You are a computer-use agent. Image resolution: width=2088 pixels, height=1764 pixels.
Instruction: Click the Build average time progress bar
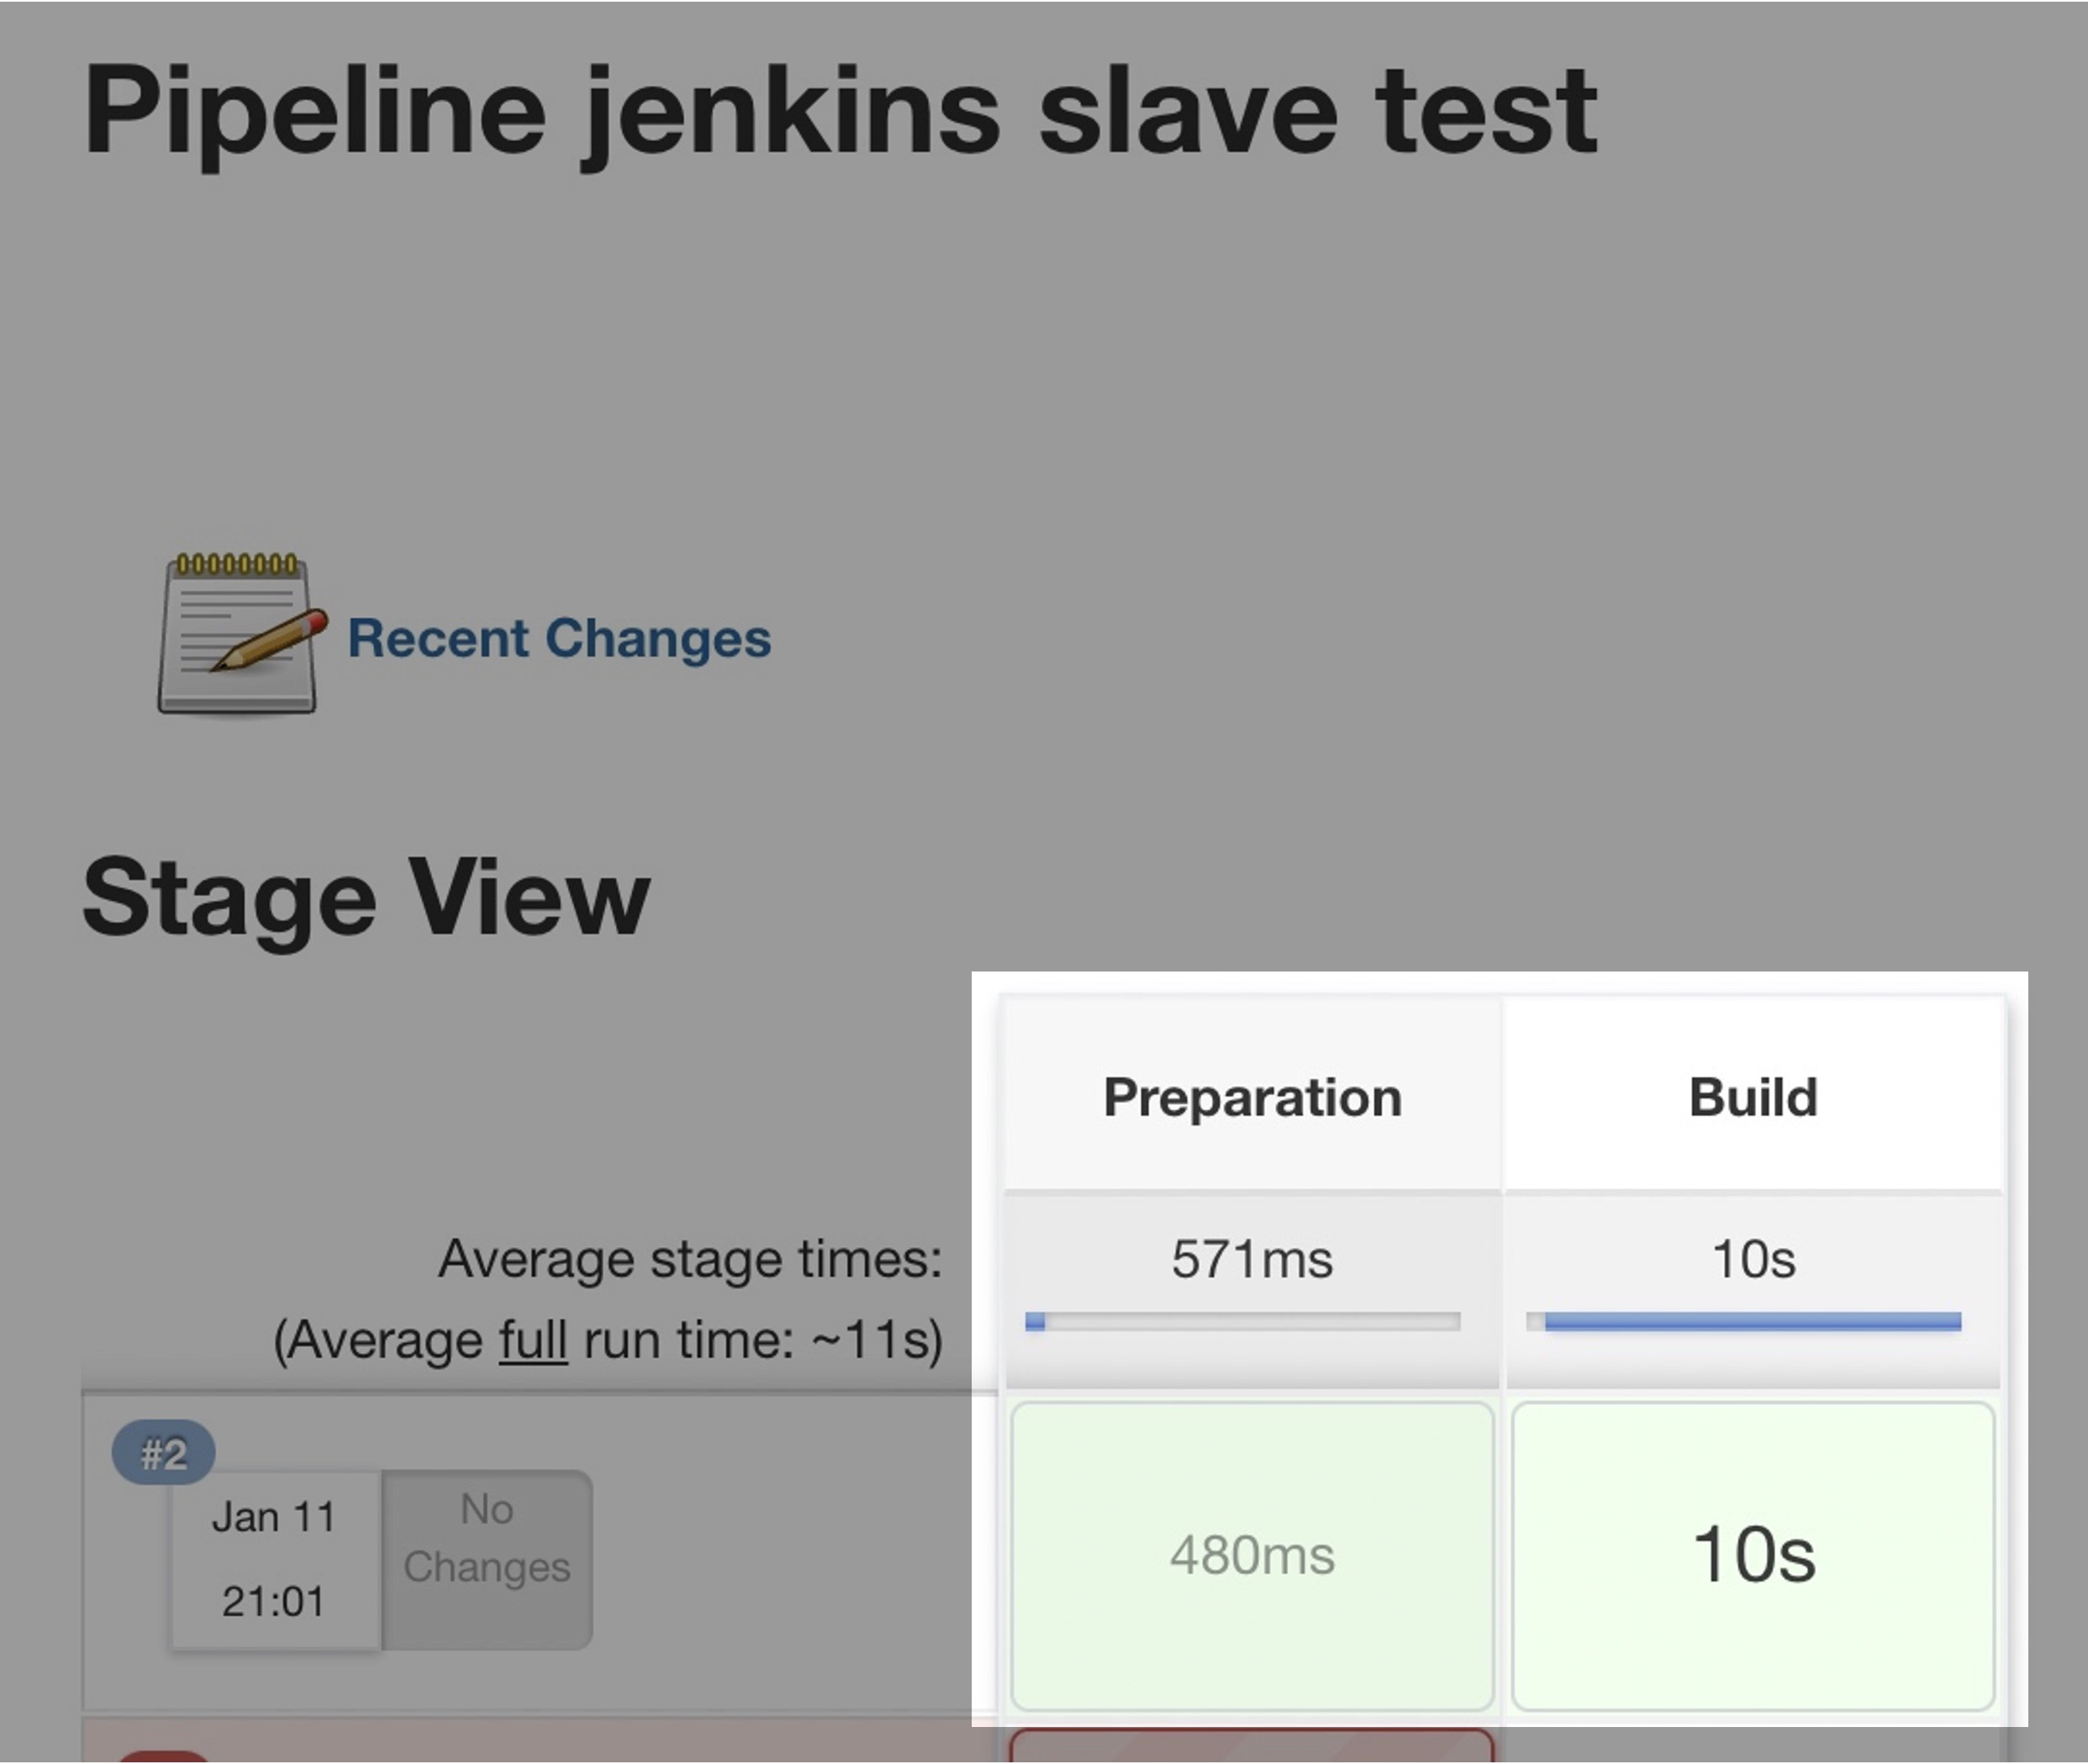(x=1743, y=1322)
